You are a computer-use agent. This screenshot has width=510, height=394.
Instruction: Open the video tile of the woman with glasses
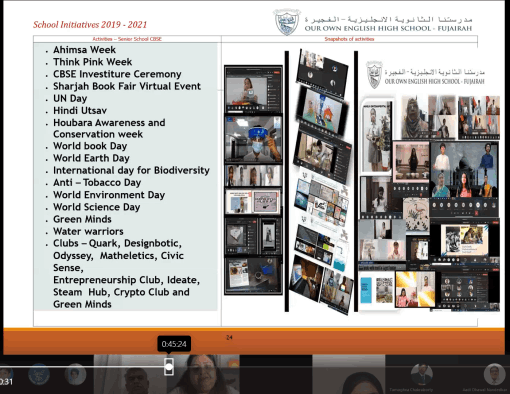(x=204, y=374)
